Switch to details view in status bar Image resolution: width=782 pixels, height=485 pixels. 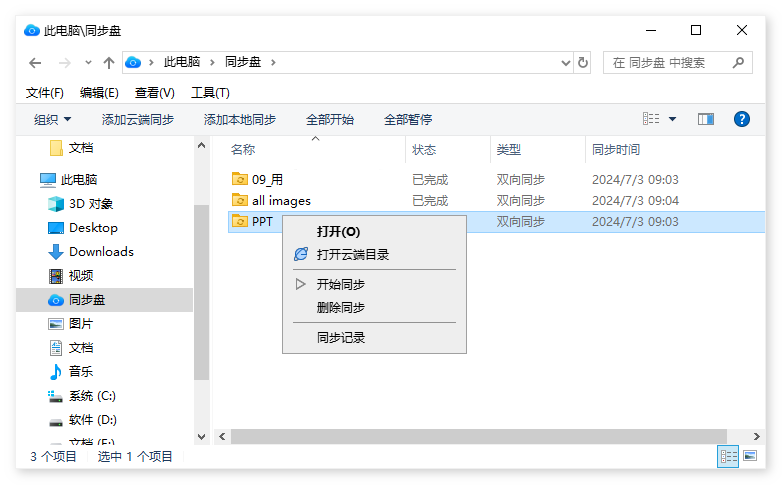[x=728, y=456]
